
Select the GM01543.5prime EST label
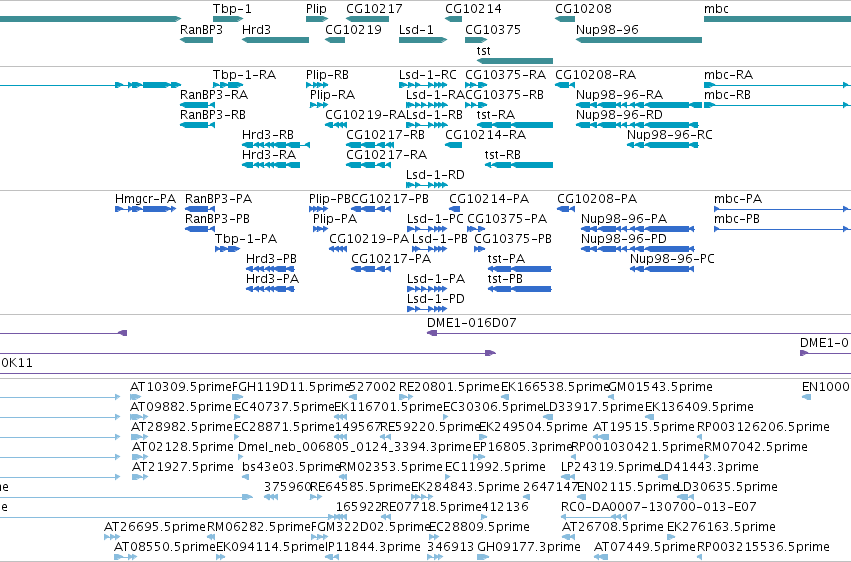click(x=661, y=387)
